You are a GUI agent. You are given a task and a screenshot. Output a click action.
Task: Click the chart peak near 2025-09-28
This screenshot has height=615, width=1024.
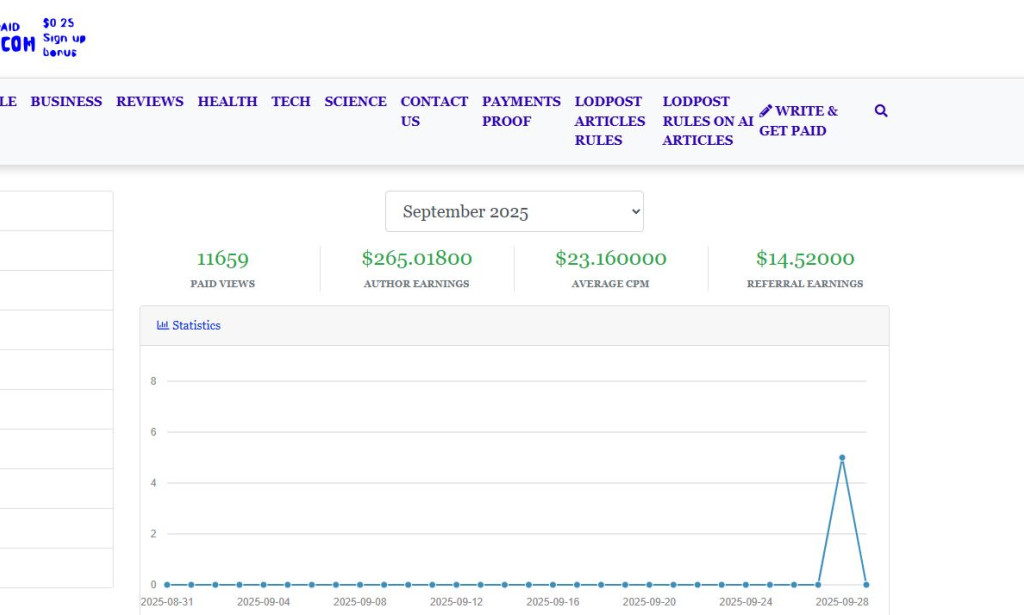coord(841,458)
